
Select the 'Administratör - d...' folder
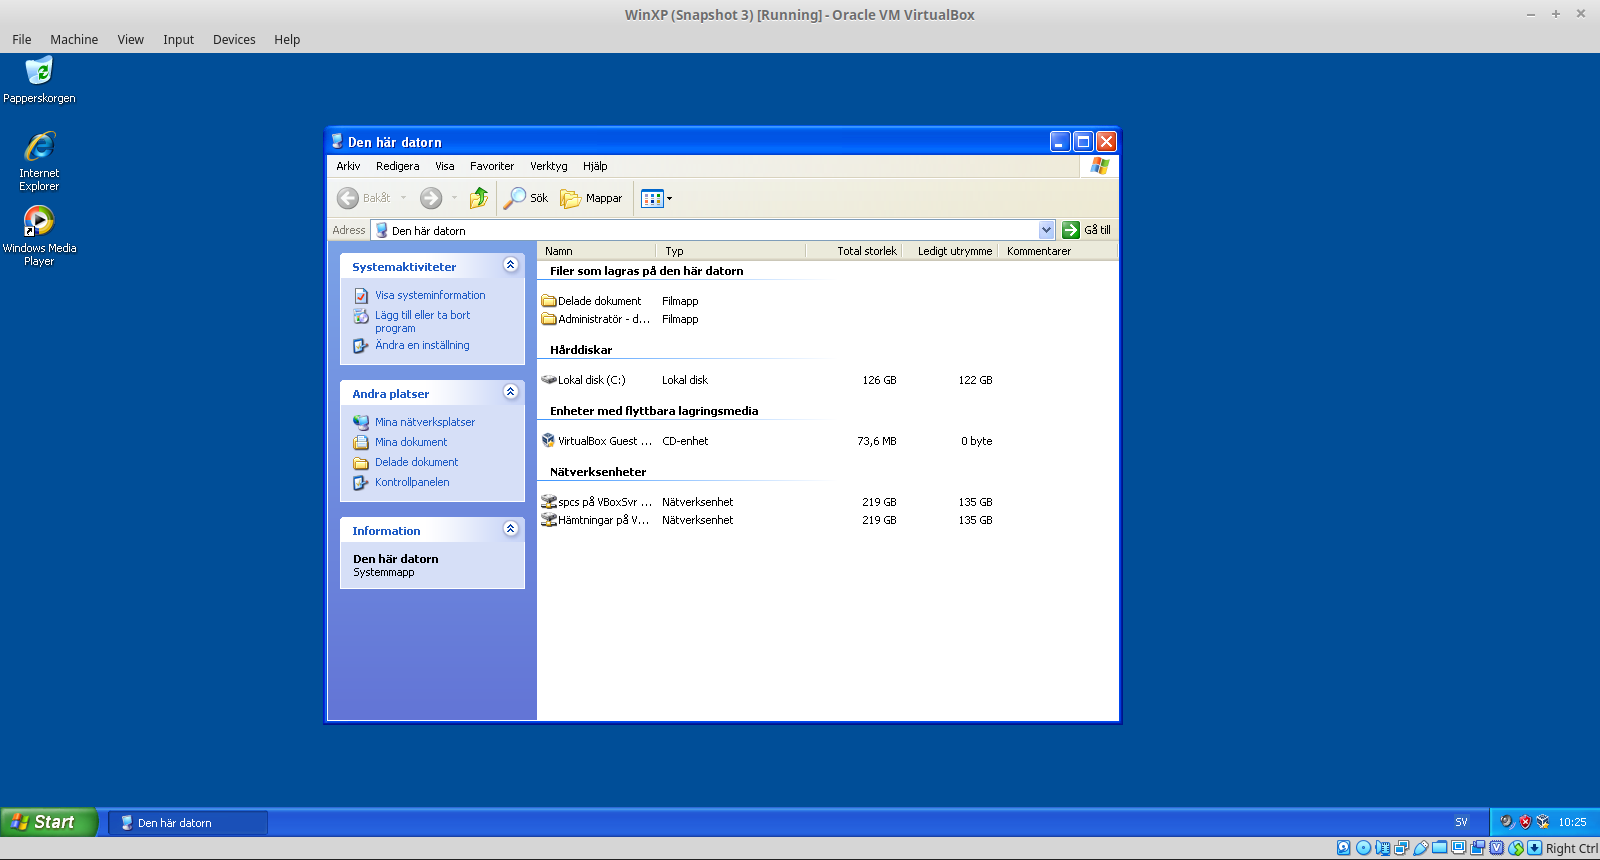tap(596, 319)
